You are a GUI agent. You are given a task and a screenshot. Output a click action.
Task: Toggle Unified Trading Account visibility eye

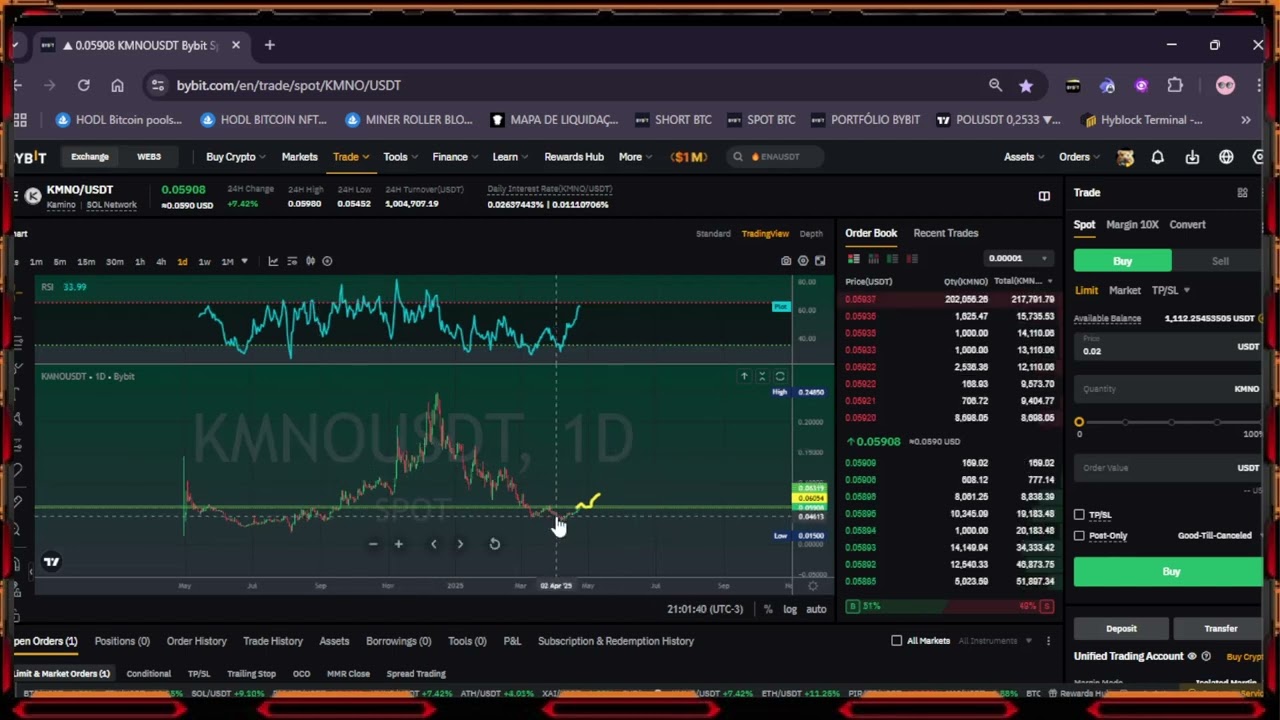[x=1191, y=657]
